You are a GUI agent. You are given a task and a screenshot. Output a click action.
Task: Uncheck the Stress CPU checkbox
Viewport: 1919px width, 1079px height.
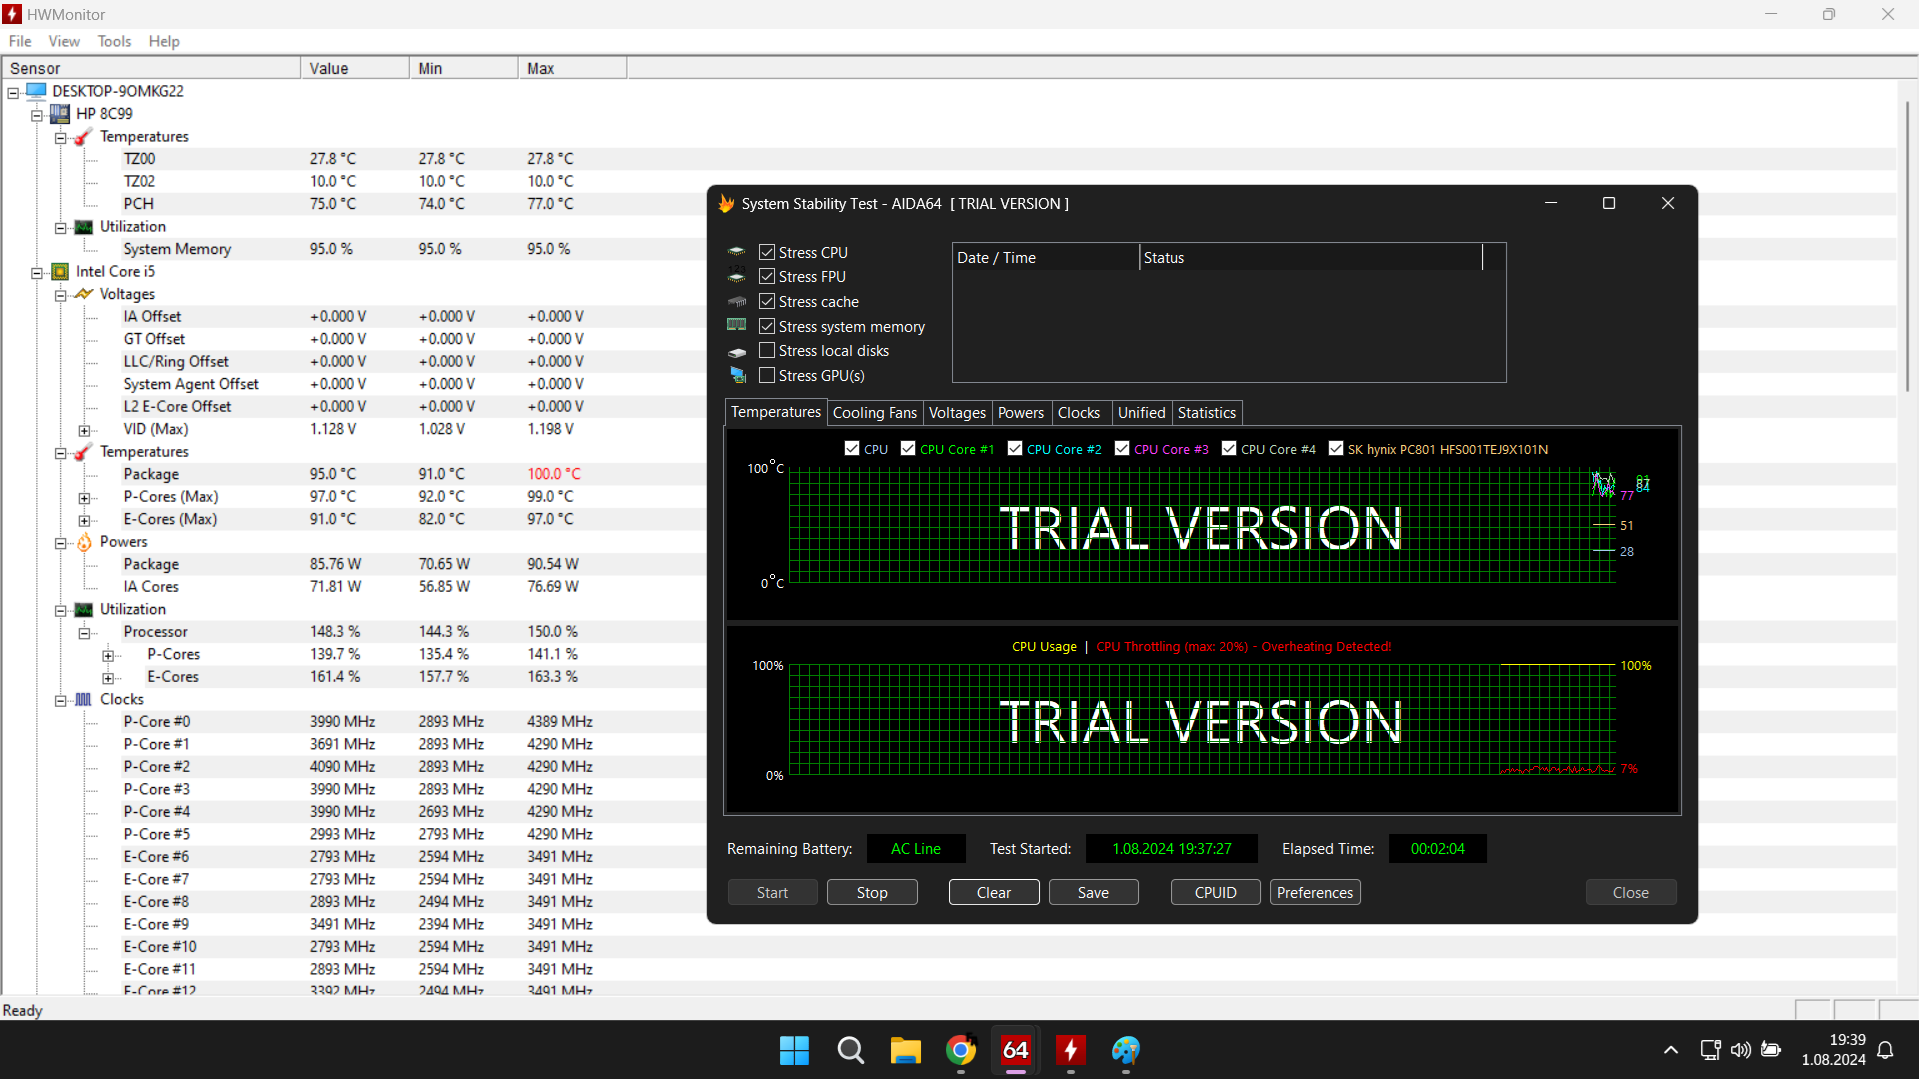767,253
